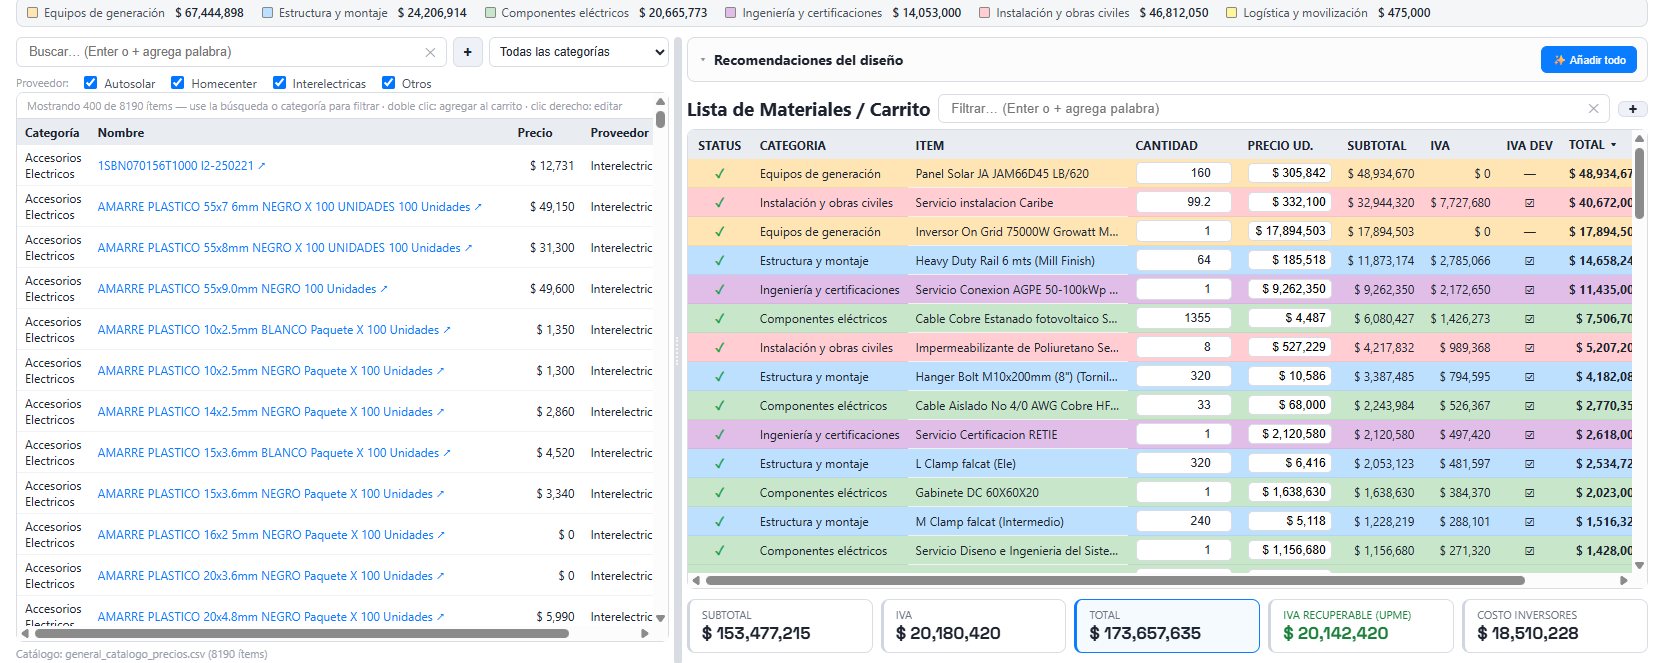
Task: Toggle status checkmark for Gabinete DC 60X60X20
Action: [719, 493]
